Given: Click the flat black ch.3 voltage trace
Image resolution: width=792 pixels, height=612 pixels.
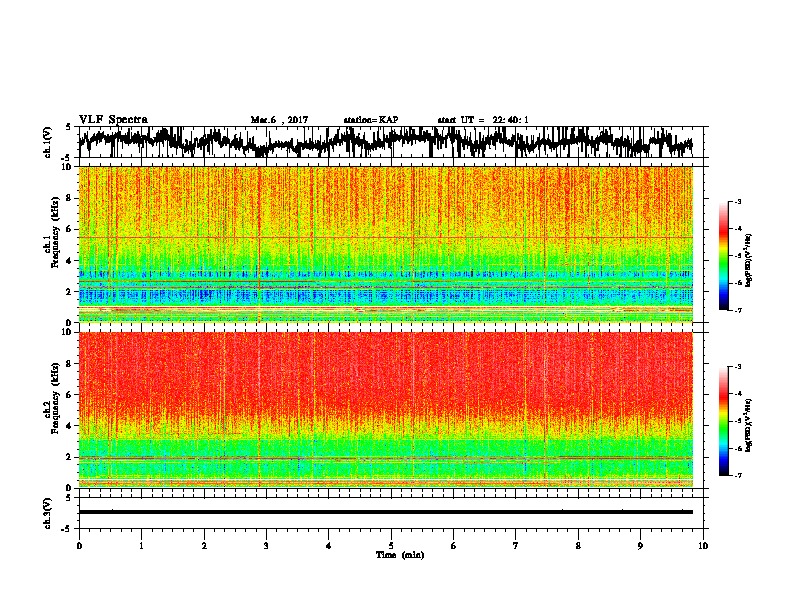Looking at the screenshot, I should tap(386, 512).
